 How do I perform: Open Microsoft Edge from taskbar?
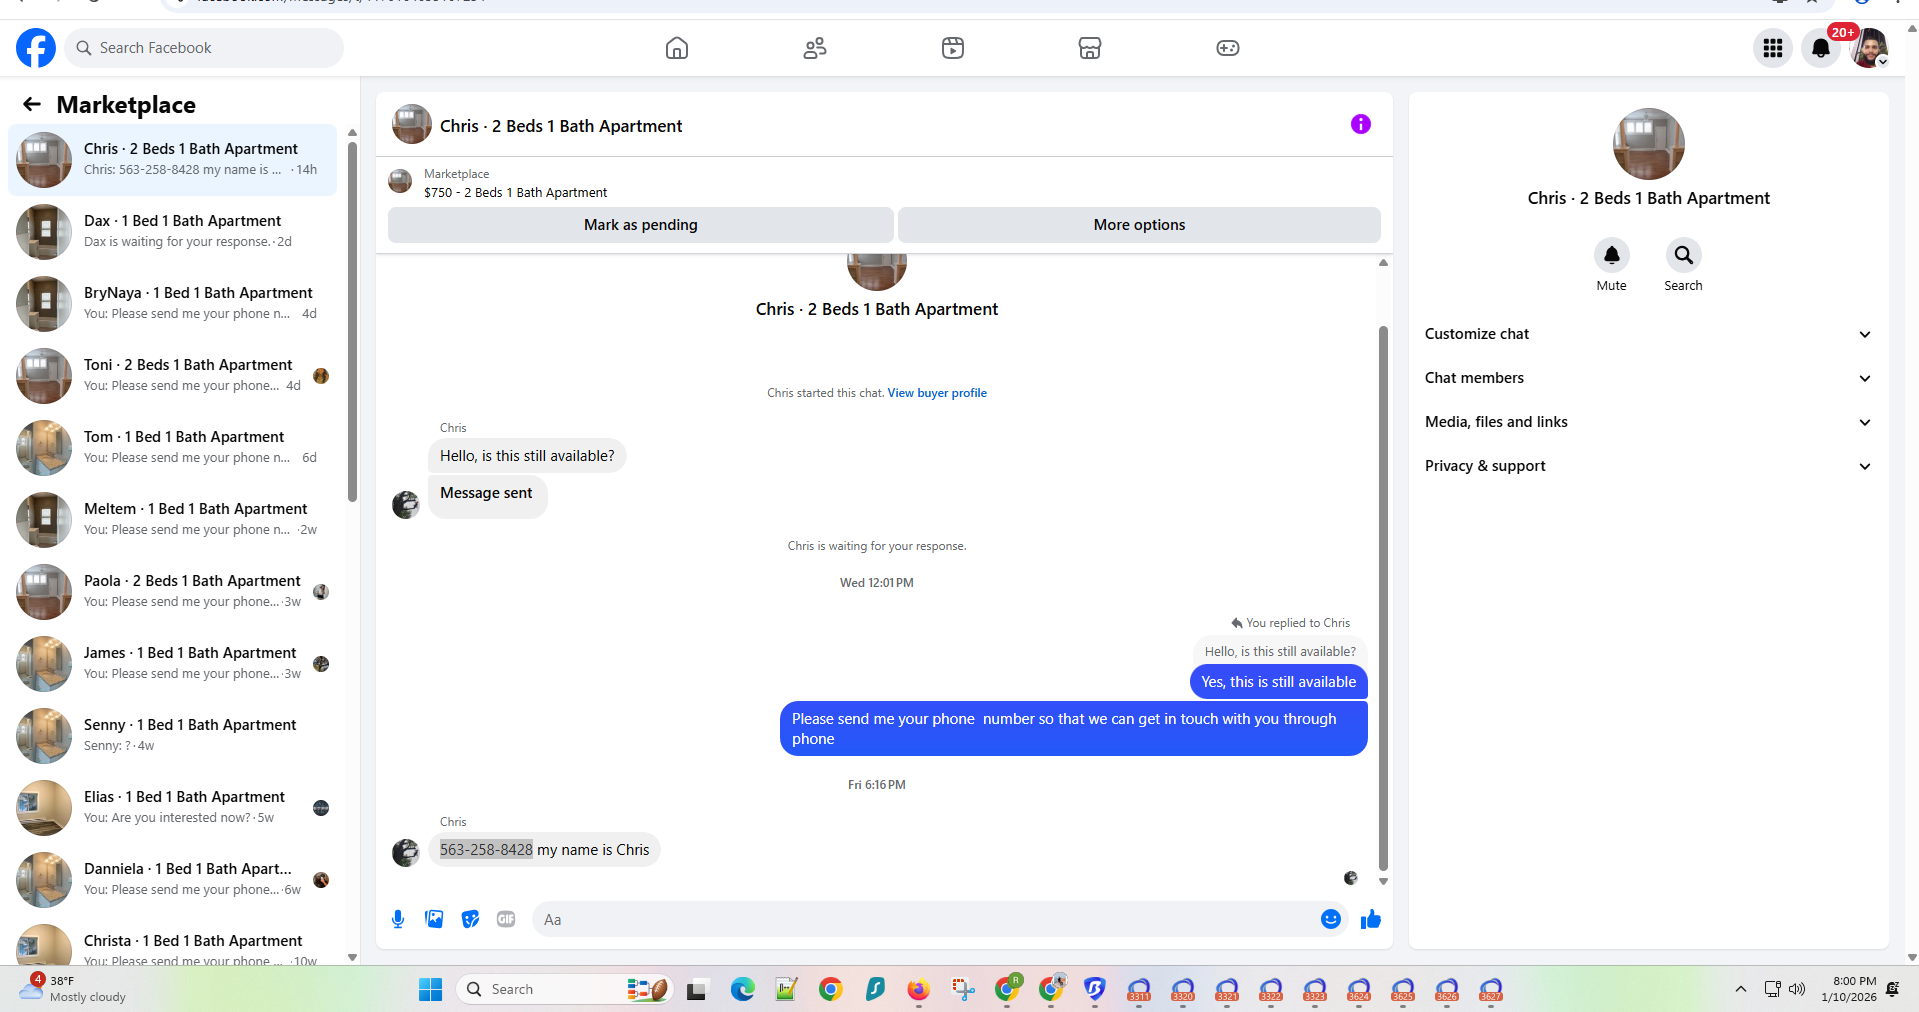click(742, 989)
